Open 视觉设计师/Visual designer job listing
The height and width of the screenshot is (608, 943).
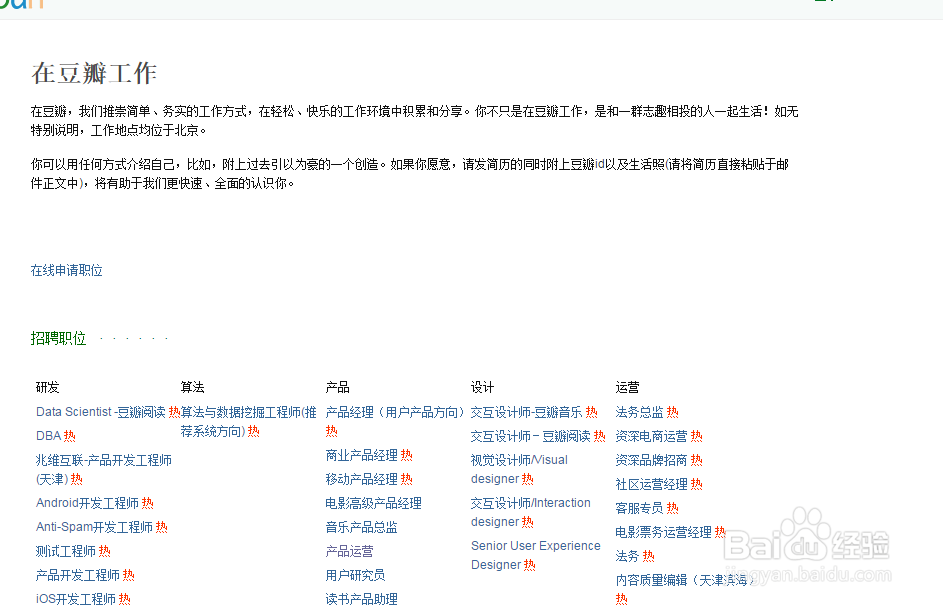coord(519,470)
